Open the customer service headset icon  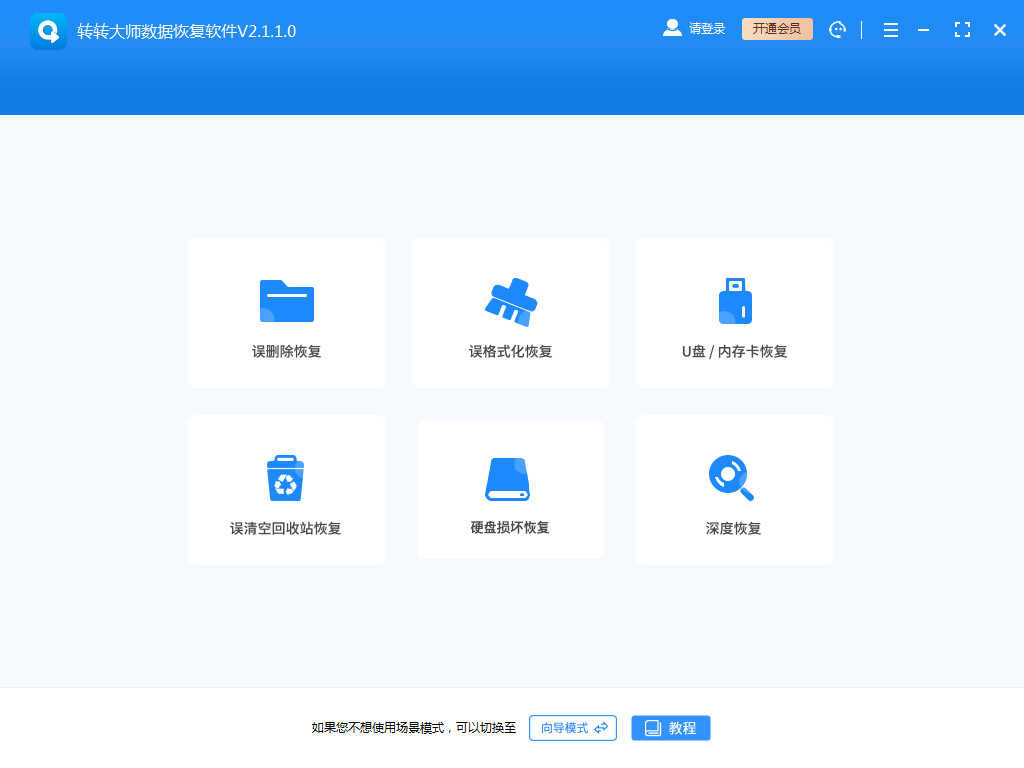click(837, 29)
